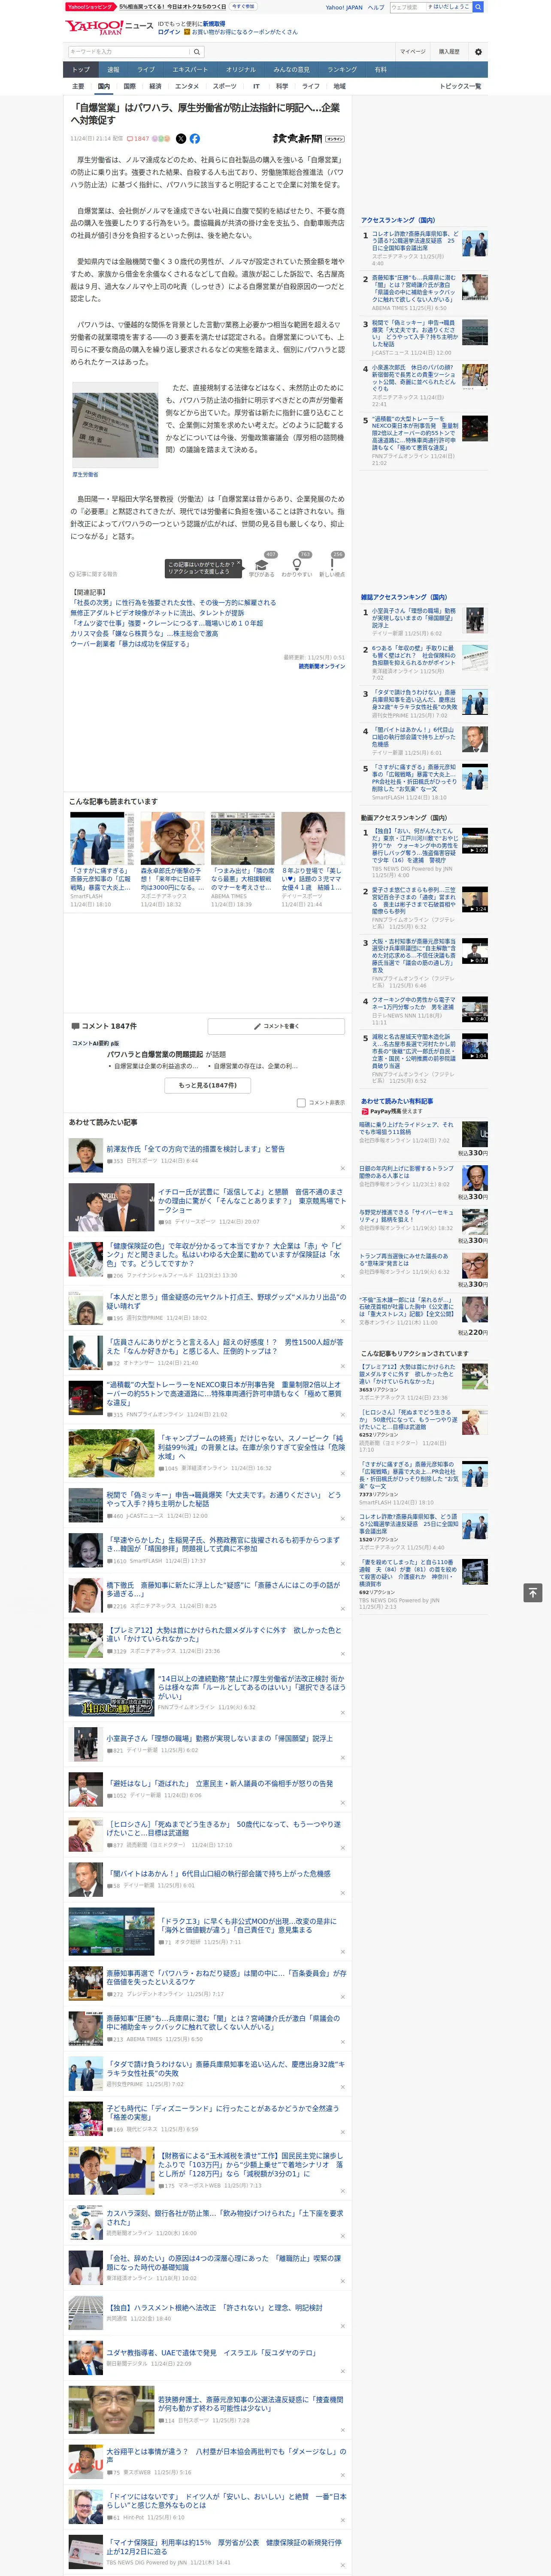Image resolution: width=551 pixels, height=2576 pixels.
Task: Select the トップ tab
Action: point(81,70)
